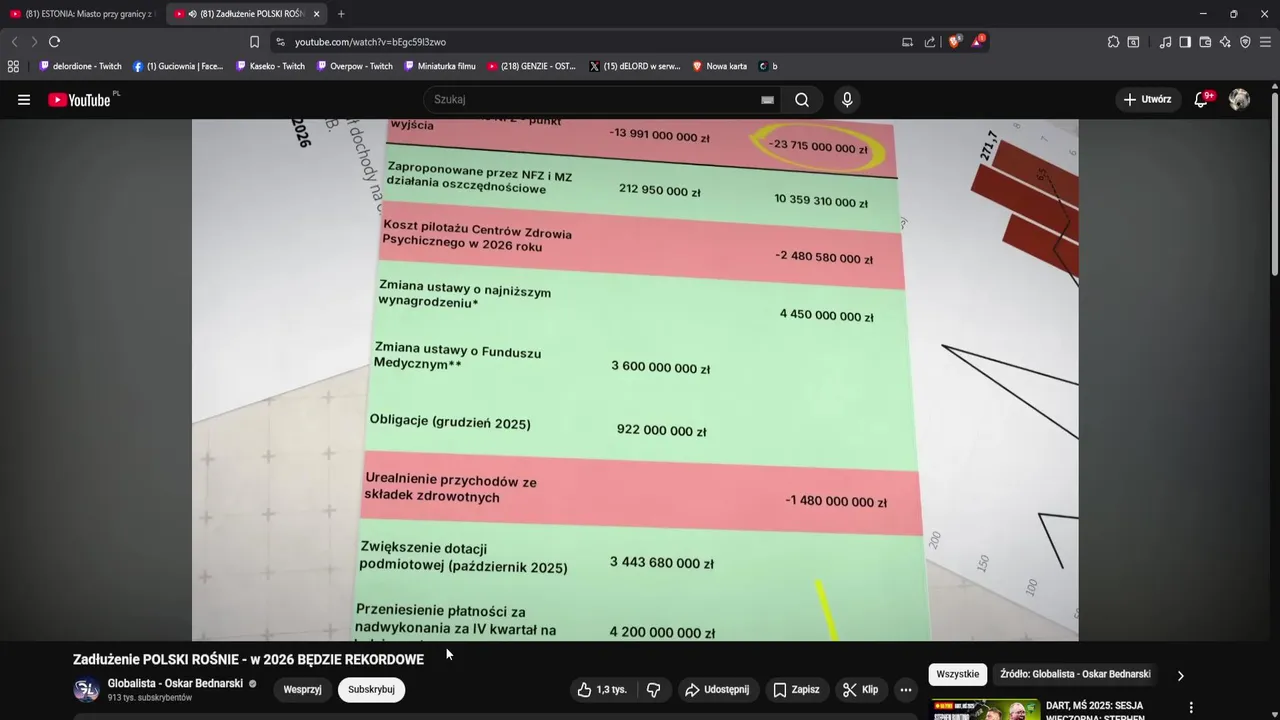
Task: Bookmark this page
Action: pyautogui.click(x=254, y=42)
